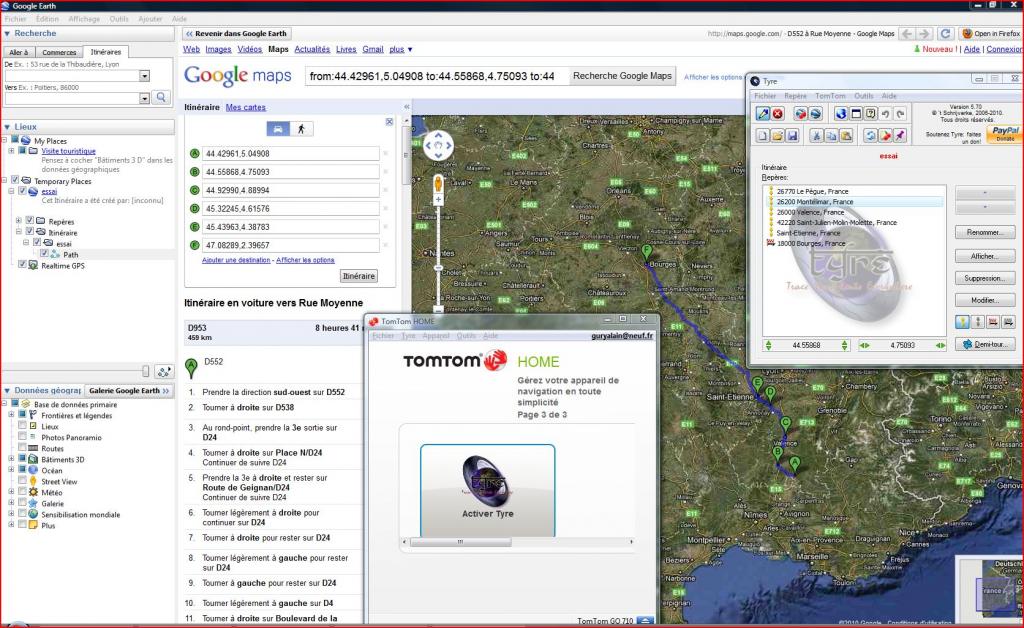
Task: Click the search magnifier in Itinéraires panel
Action: pyautogui.click(x=161, y=97)
